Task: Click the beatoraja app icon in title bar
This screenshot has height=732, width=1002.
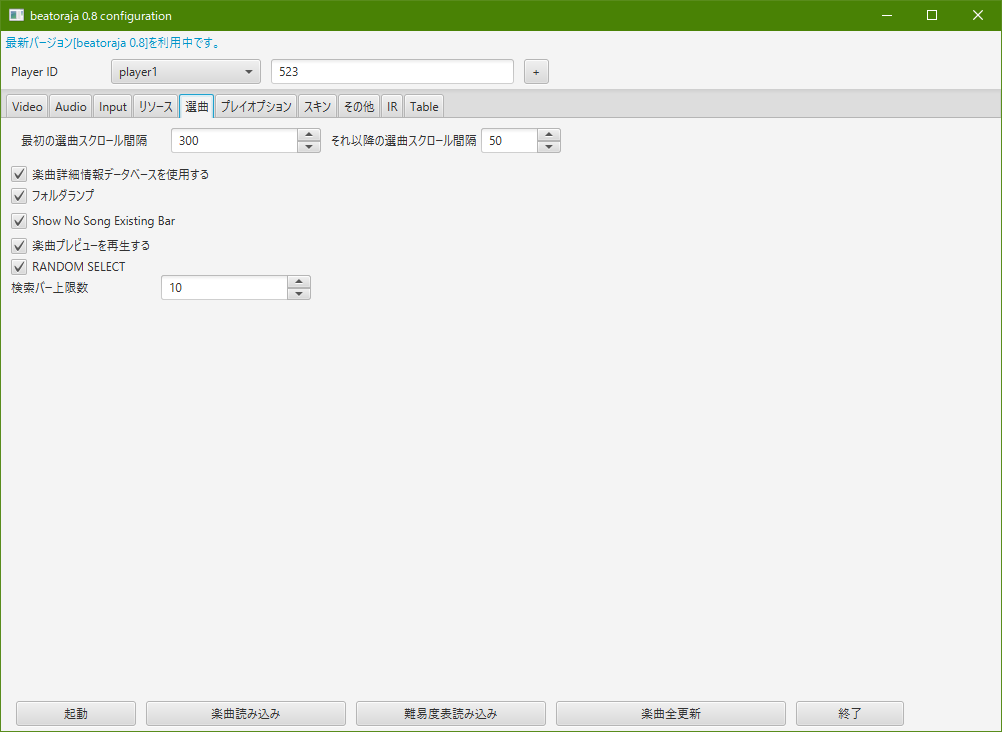Action: [x=17, y=15]
